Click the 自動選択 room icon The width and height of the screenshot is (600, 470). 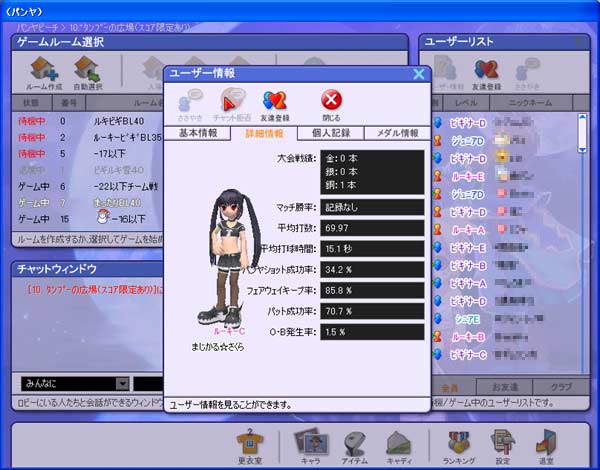click(88, 69)
